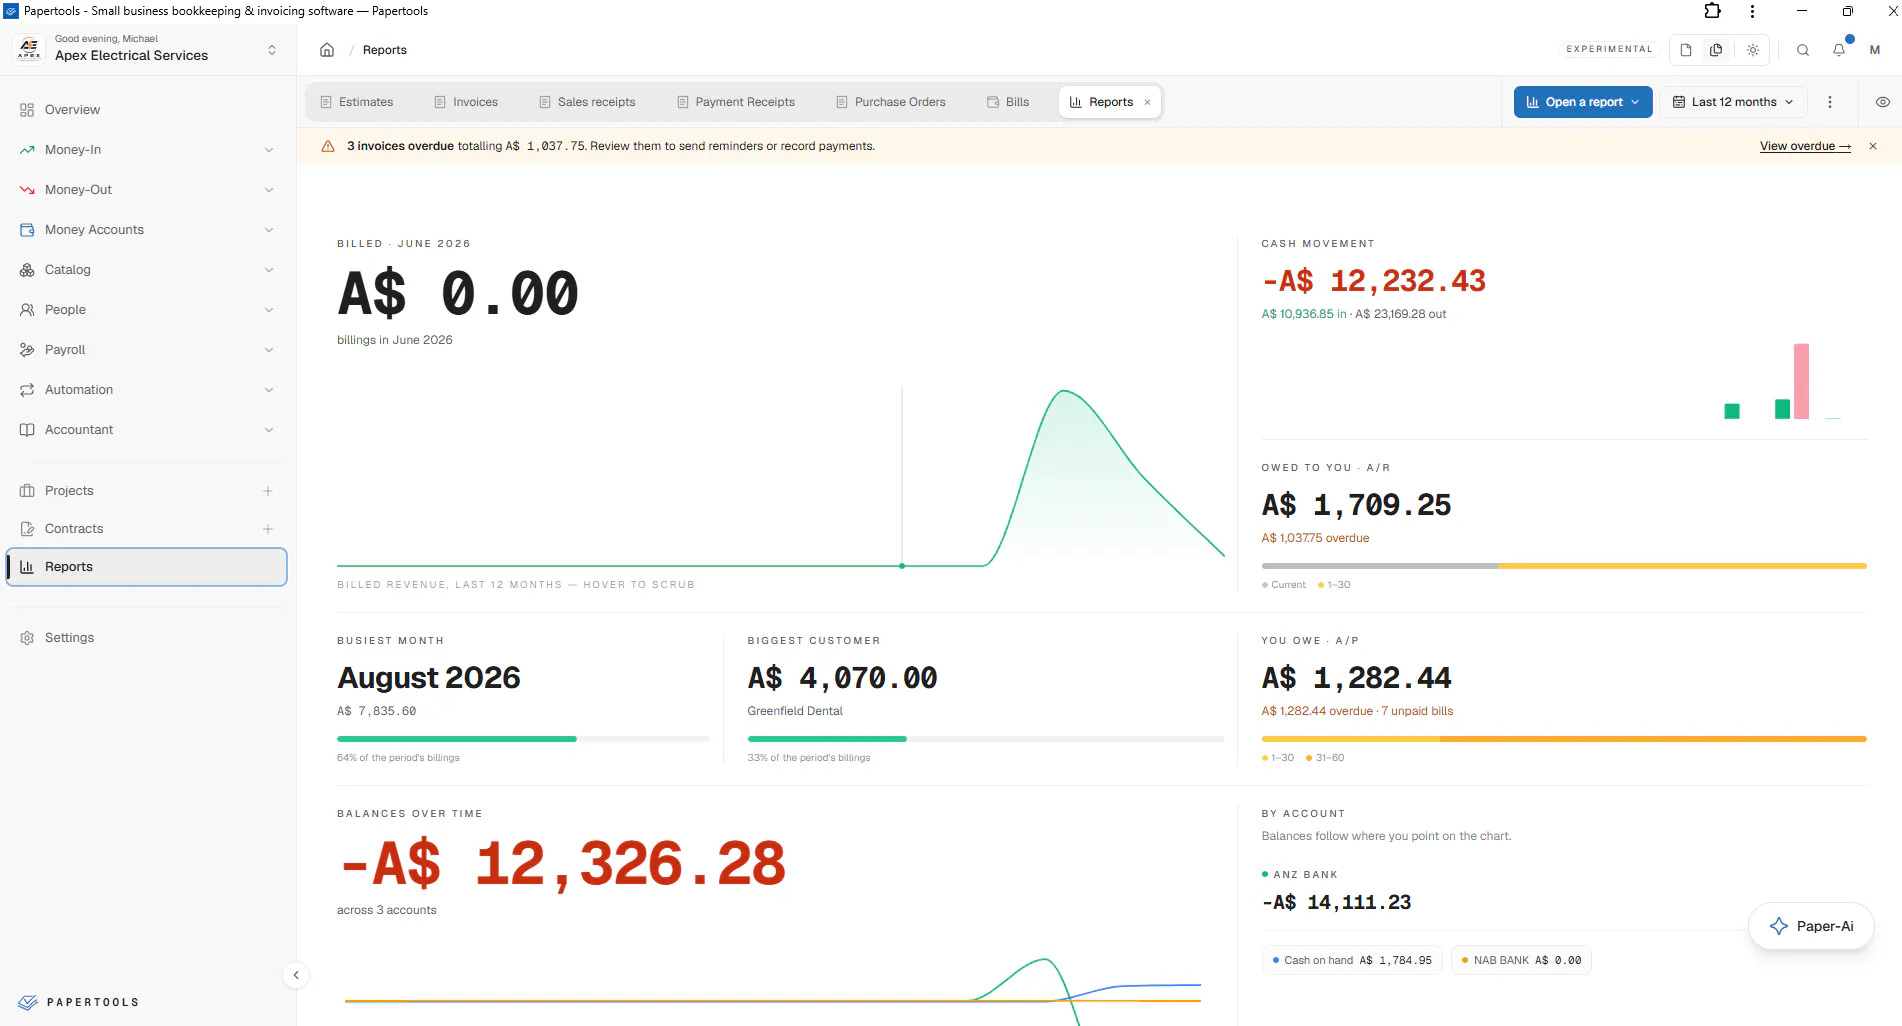Click the Papertools logo at sidebar bottom

(78, 1002)
